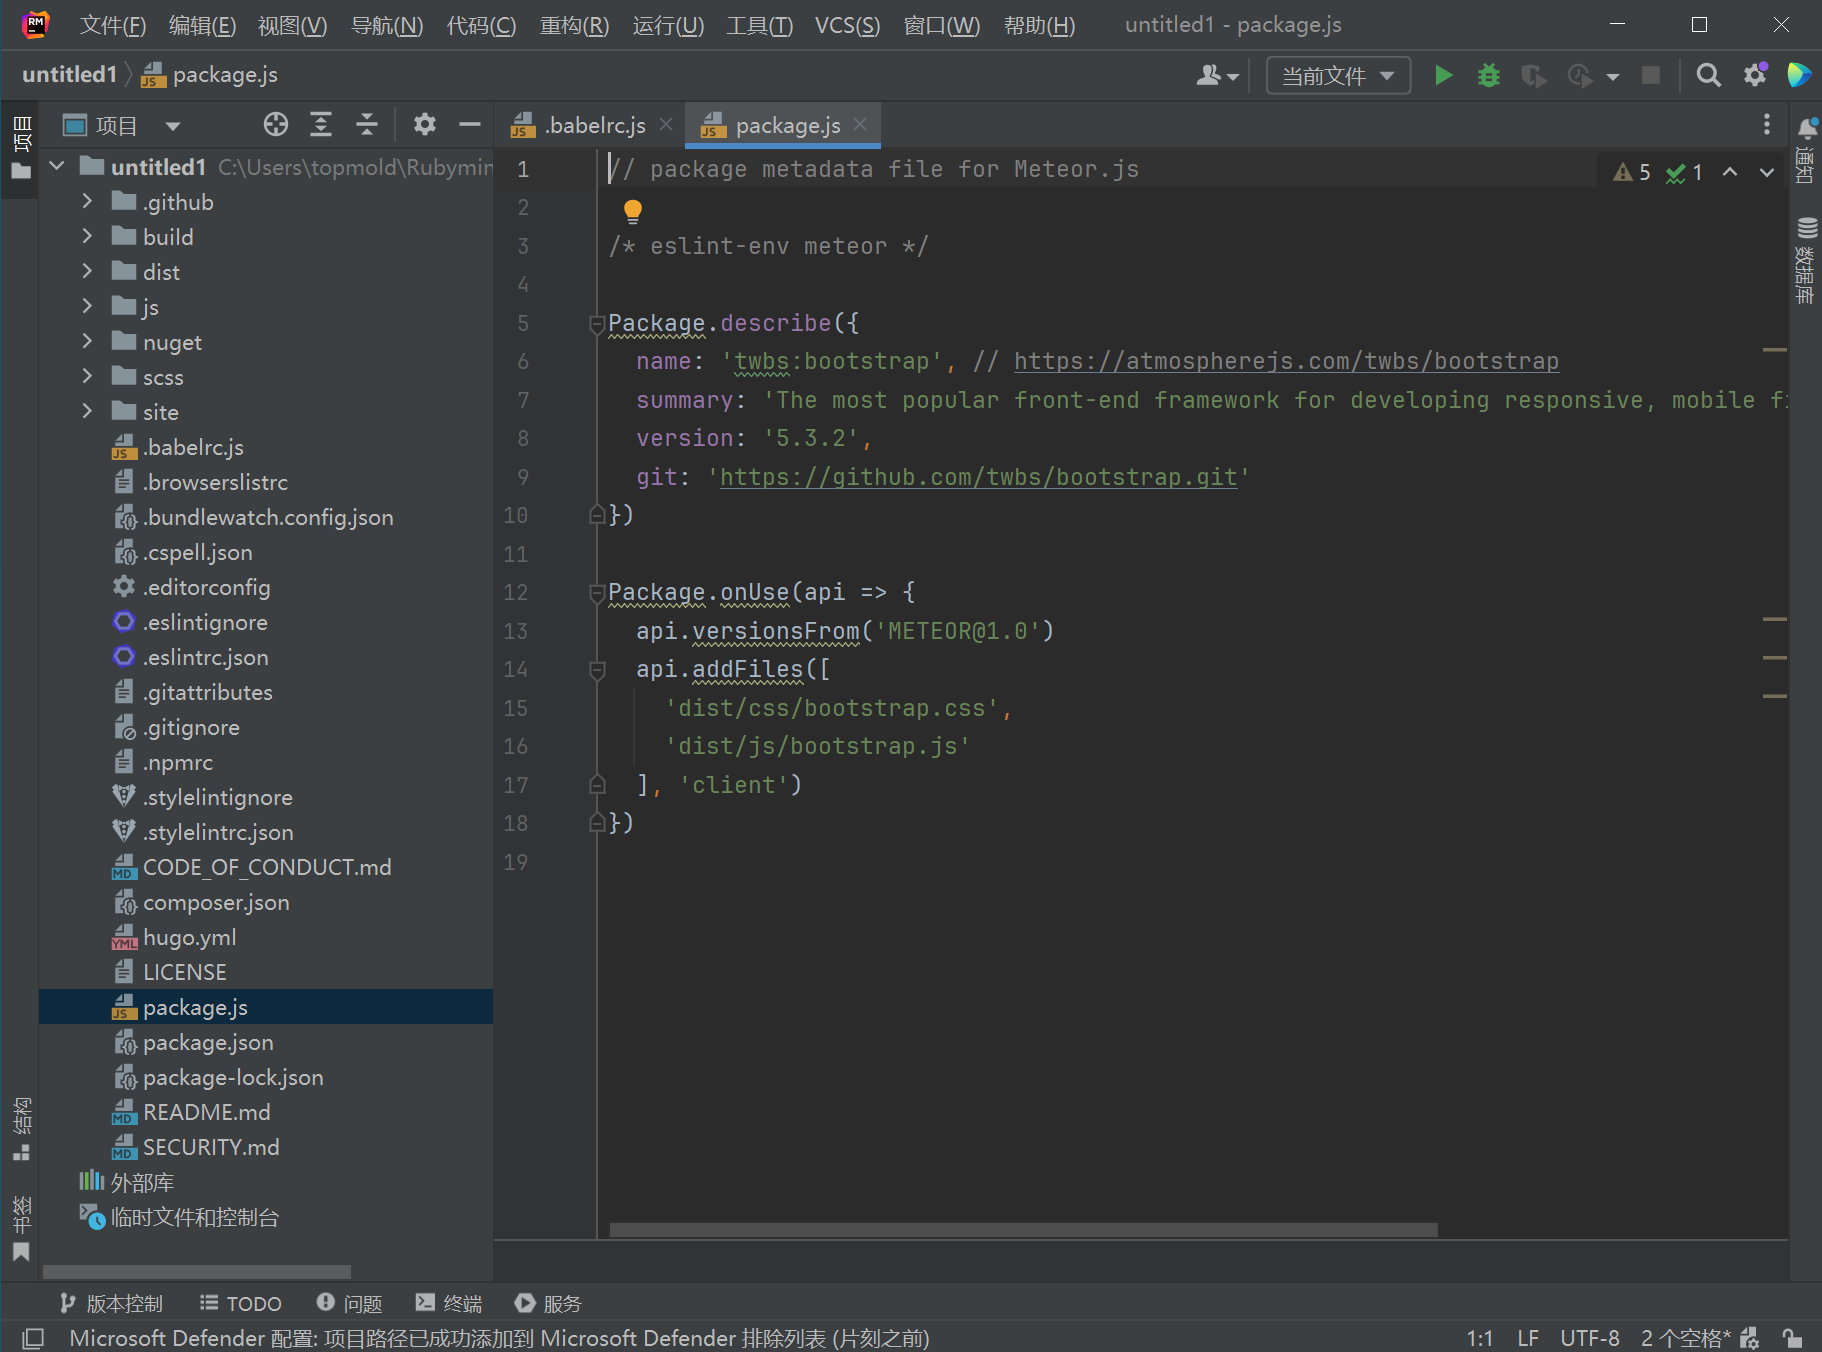The width and height of the screenshot is (1822, 1352).
Task: Toggle read-only lock icon in status bar
Action: [x=1792, y=1338]
